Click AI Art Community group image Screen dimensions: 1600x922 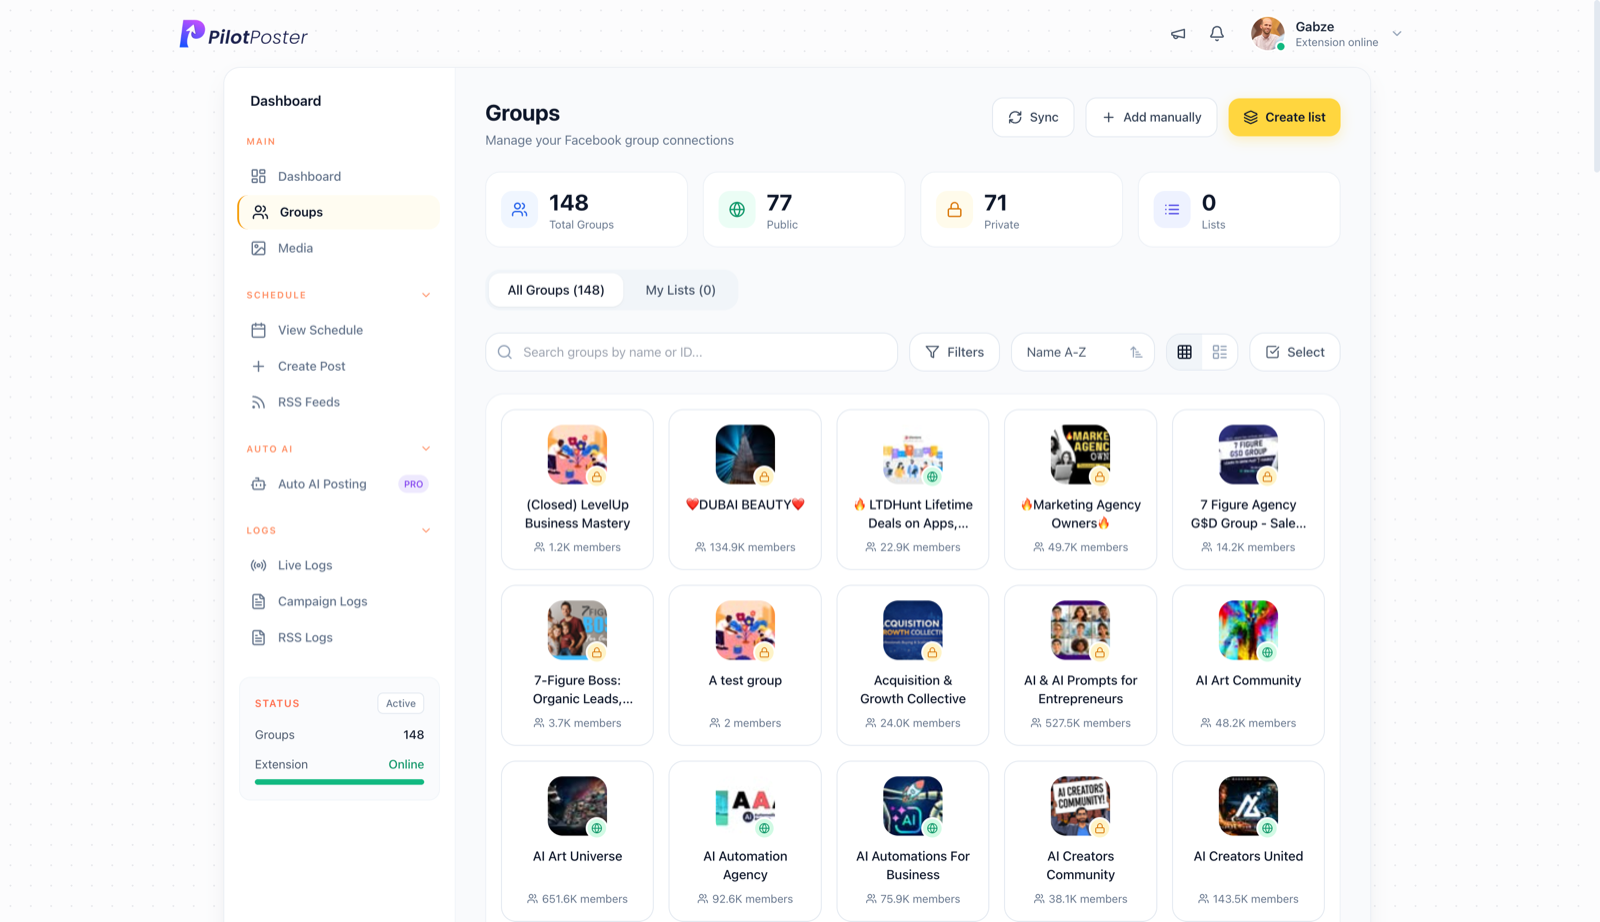click(1248, 630)
